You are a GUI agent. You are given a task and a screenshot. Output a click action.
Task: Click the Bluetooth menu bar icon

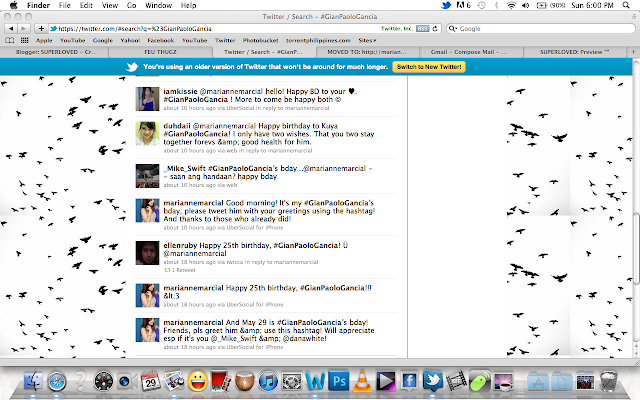click(496, 5)
